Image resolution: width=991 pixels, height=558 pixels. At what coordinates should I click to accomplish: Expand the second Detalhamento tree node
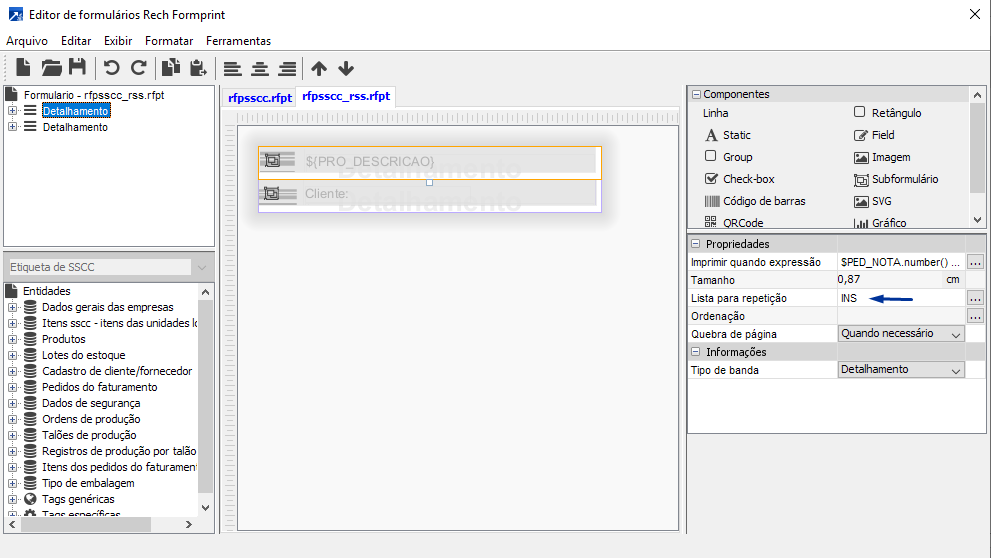coord(12,127)
